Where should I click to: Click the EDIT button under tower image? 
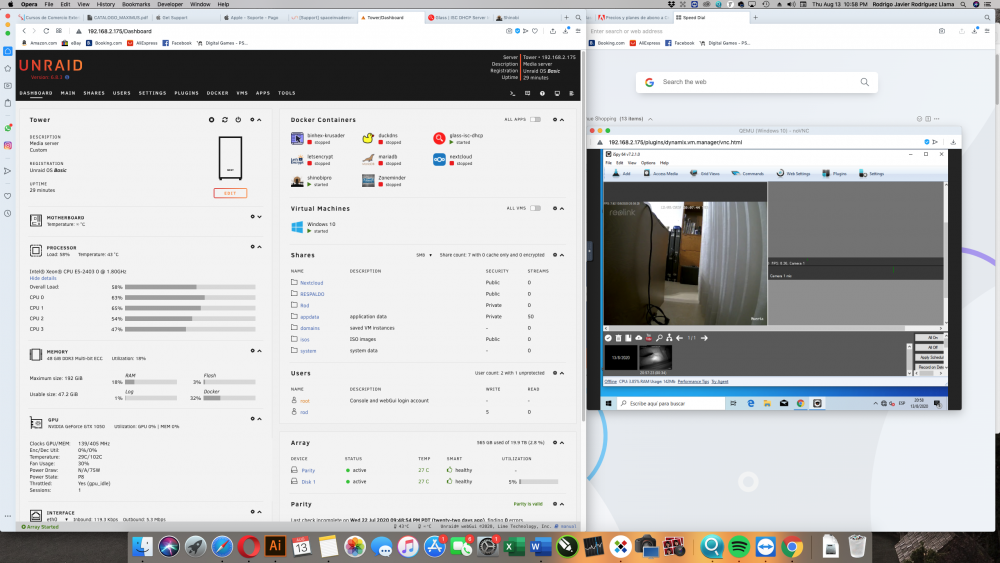(230, 193)
